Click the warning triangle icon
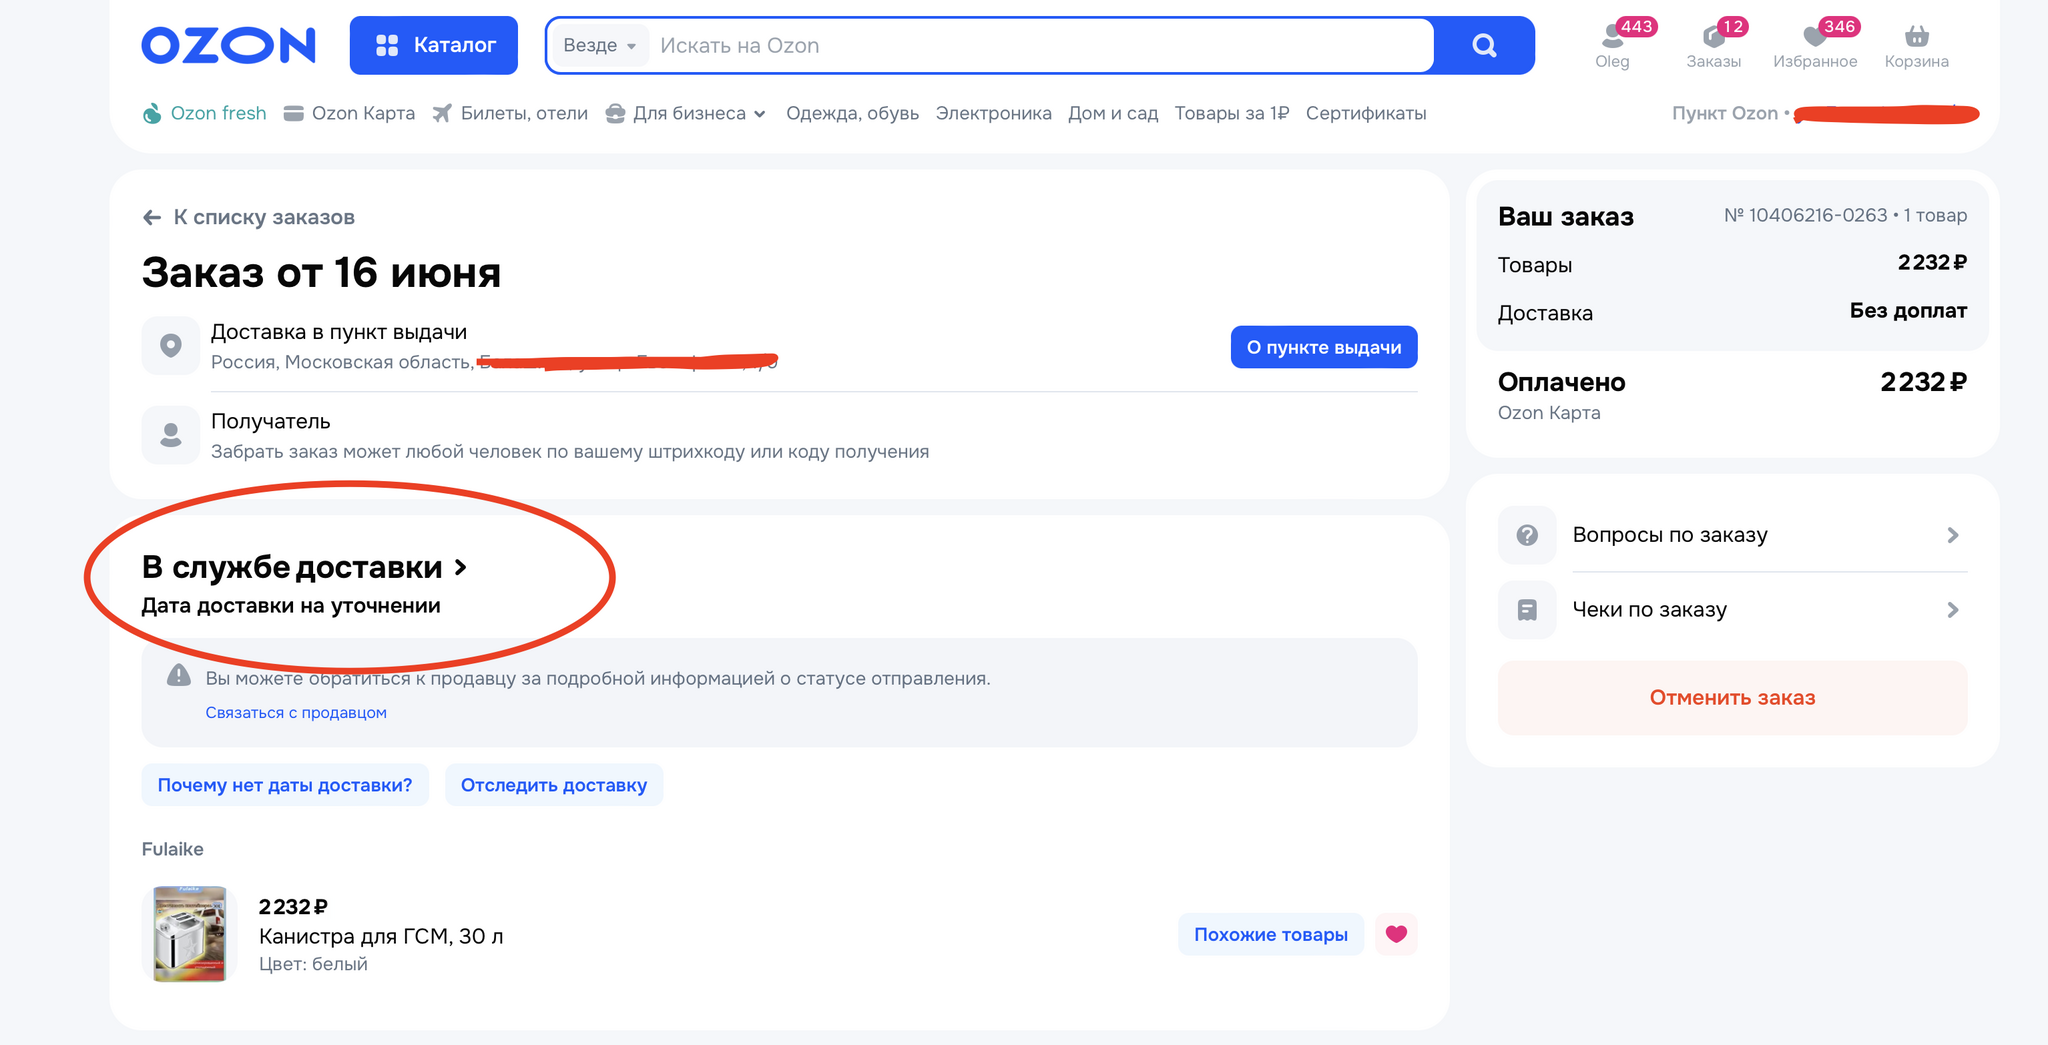Viewport: 2048px width, 1045px height. pyautogui.click(x=179, y=676)
